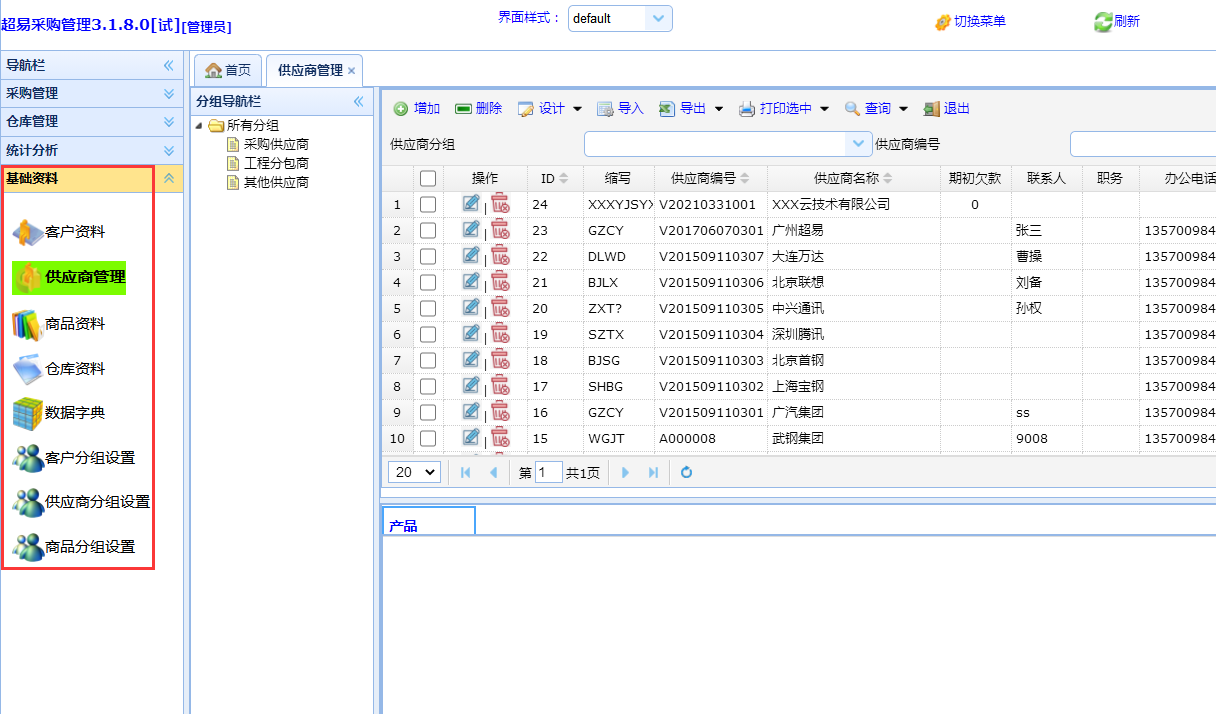Select 工程分包商 in the group tree
1216x714 pixels.
276,163
